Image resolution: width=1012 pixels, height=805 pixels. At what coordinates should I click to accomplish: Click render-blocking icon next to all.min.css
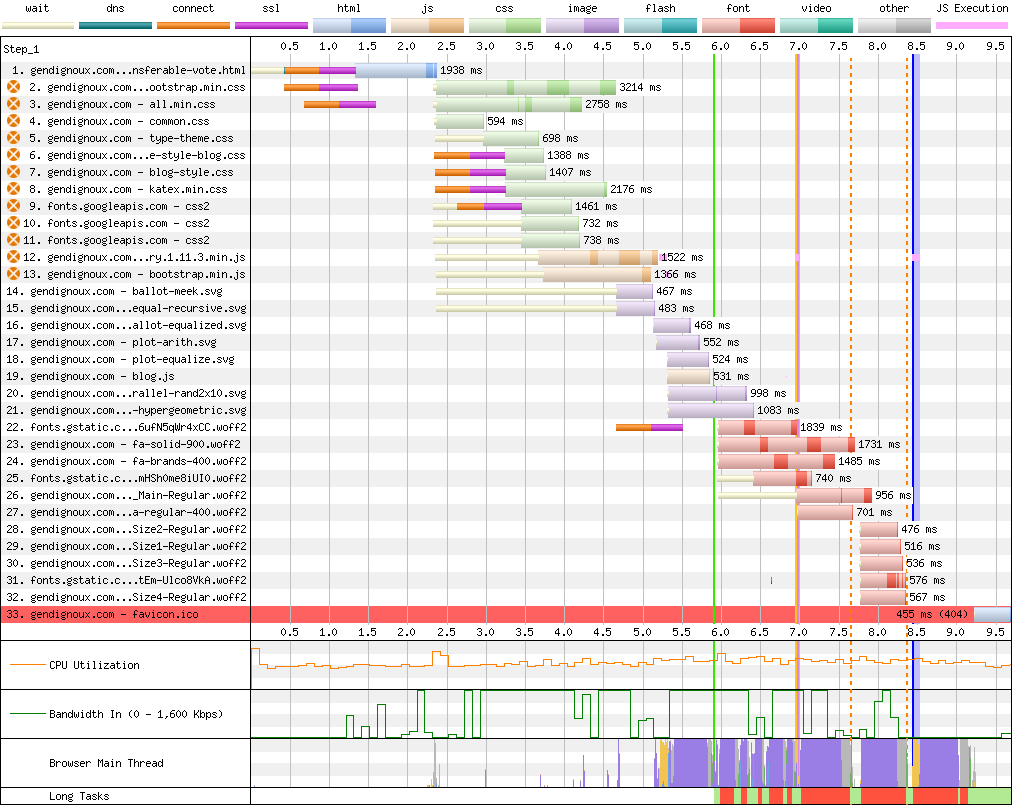click(13, 104)
